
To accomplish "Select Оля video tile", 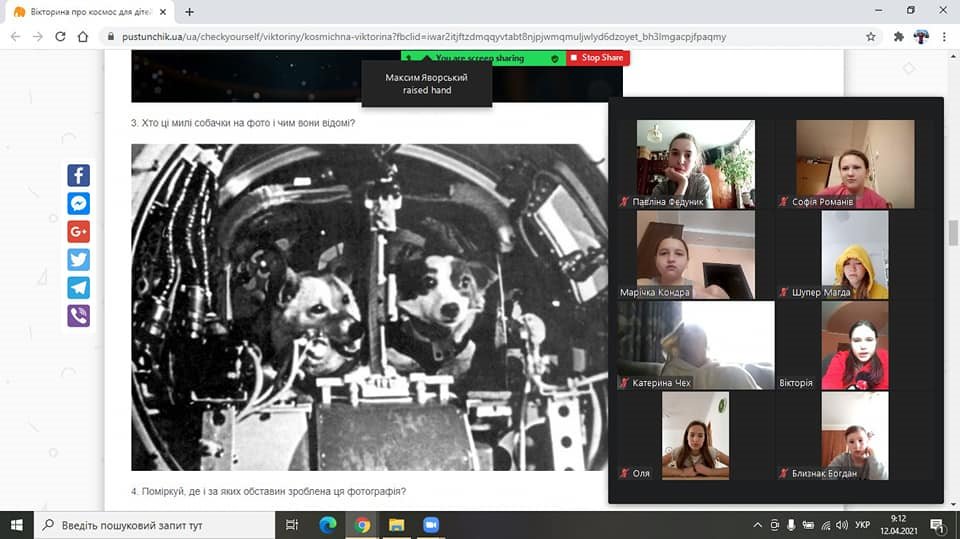I will [696, 435].
